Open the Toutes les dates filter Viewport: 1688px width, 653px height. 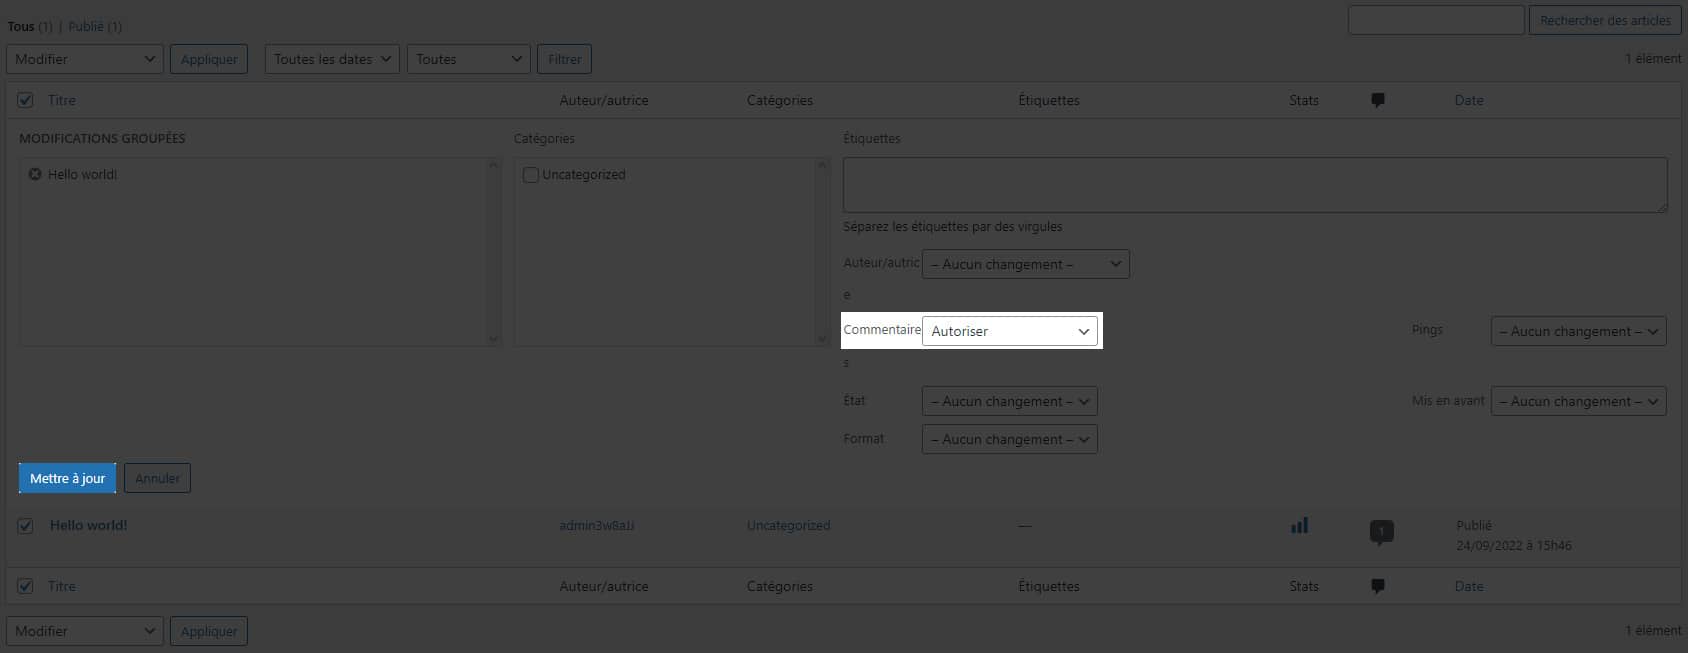(332, 59)
